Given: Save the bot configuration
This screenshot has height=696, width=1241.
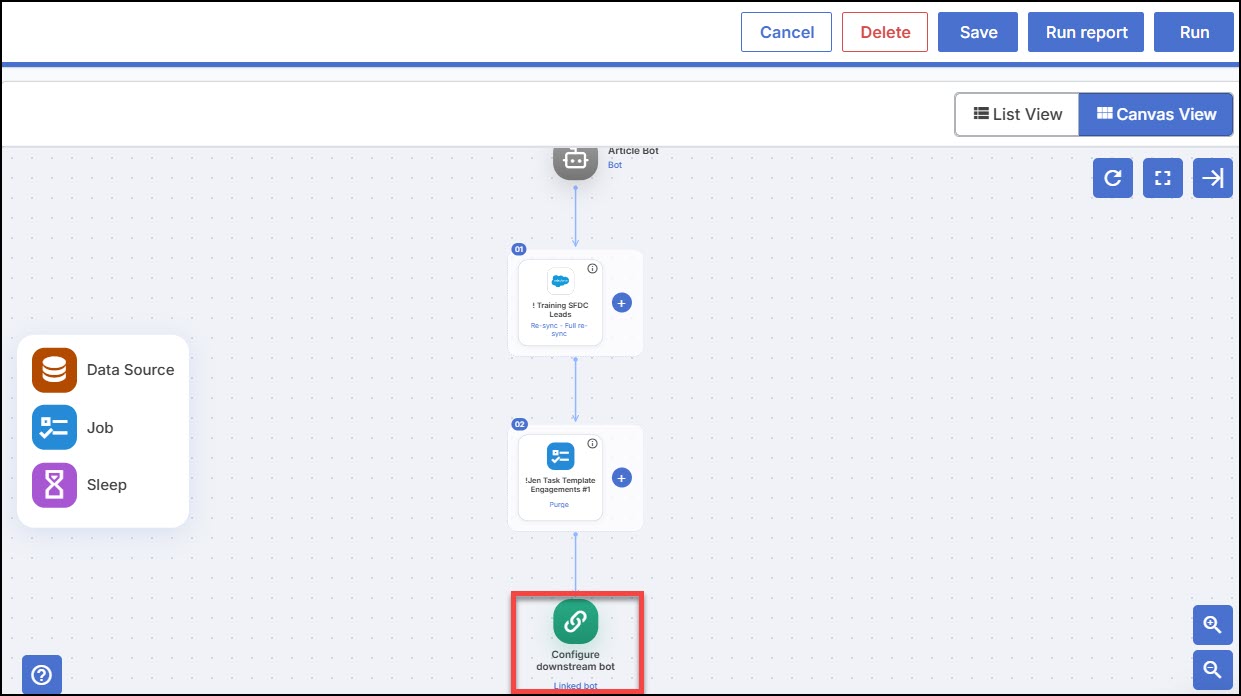Looking at the screenshot, I should 978,32.
